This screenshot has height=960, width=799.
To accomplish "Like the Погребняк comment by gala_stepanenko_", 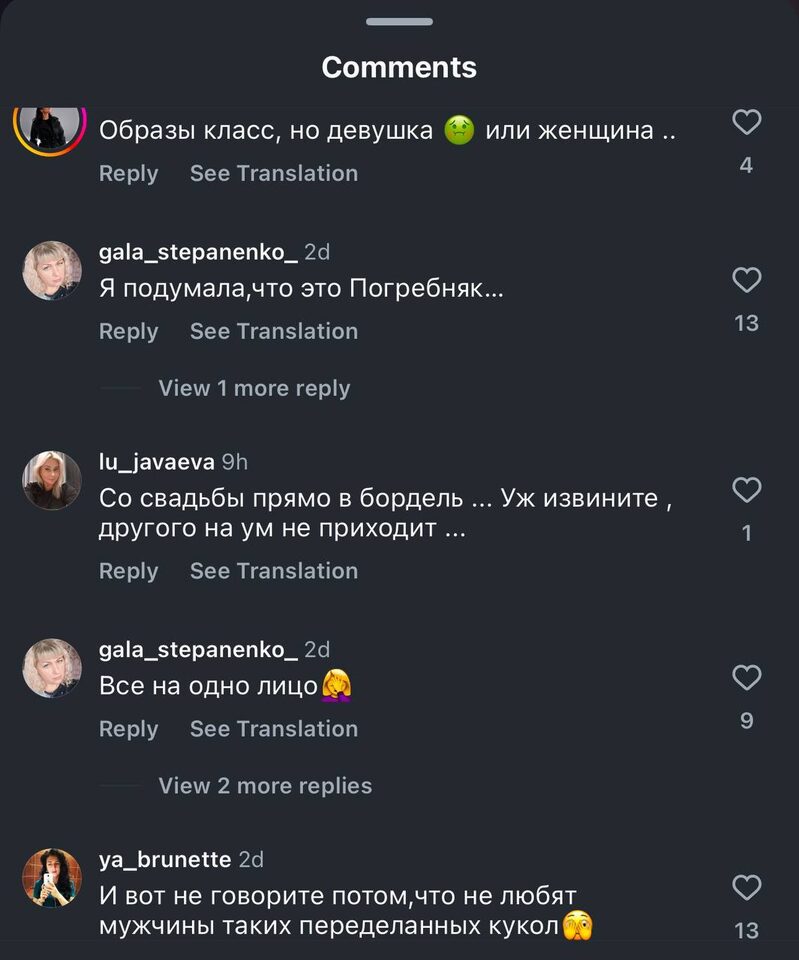I will (747, 281).
